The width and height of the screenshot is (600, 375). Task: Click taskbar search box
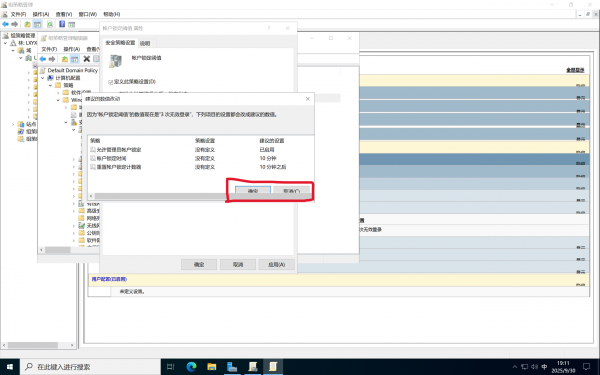tap(90, 367)
